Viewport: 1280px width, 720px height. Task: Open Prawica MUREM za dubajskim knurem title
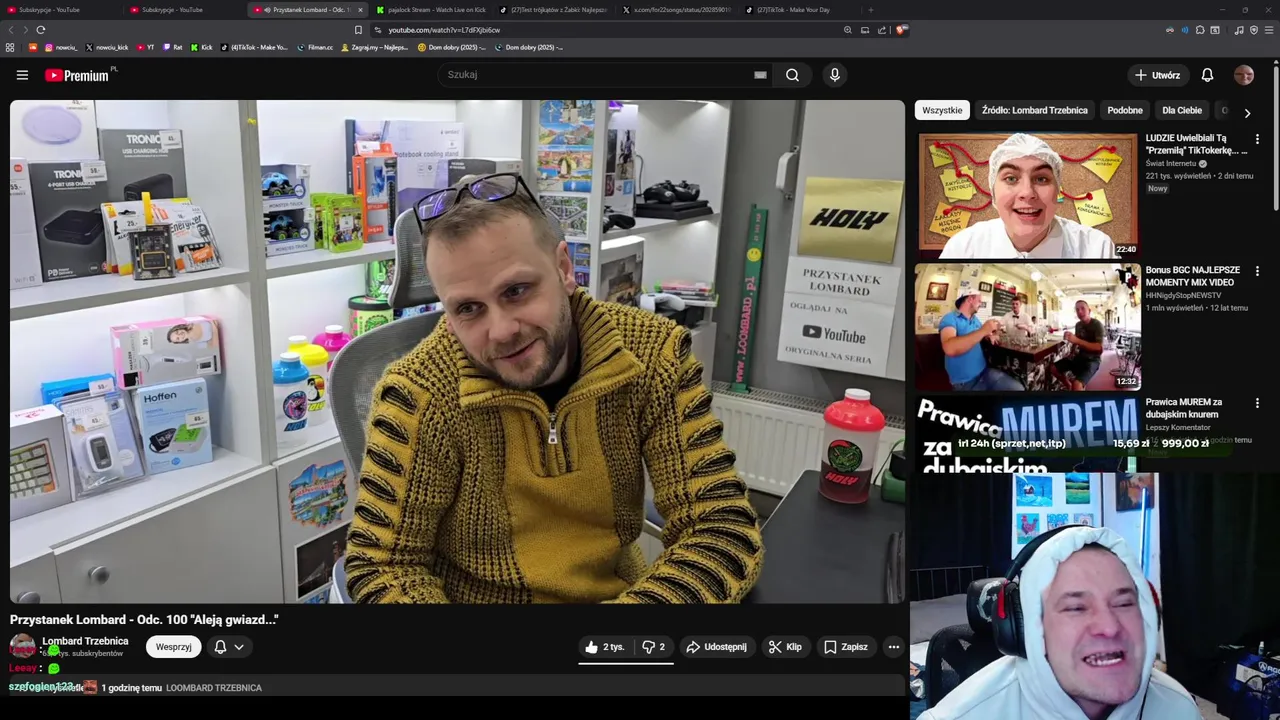1184,408
